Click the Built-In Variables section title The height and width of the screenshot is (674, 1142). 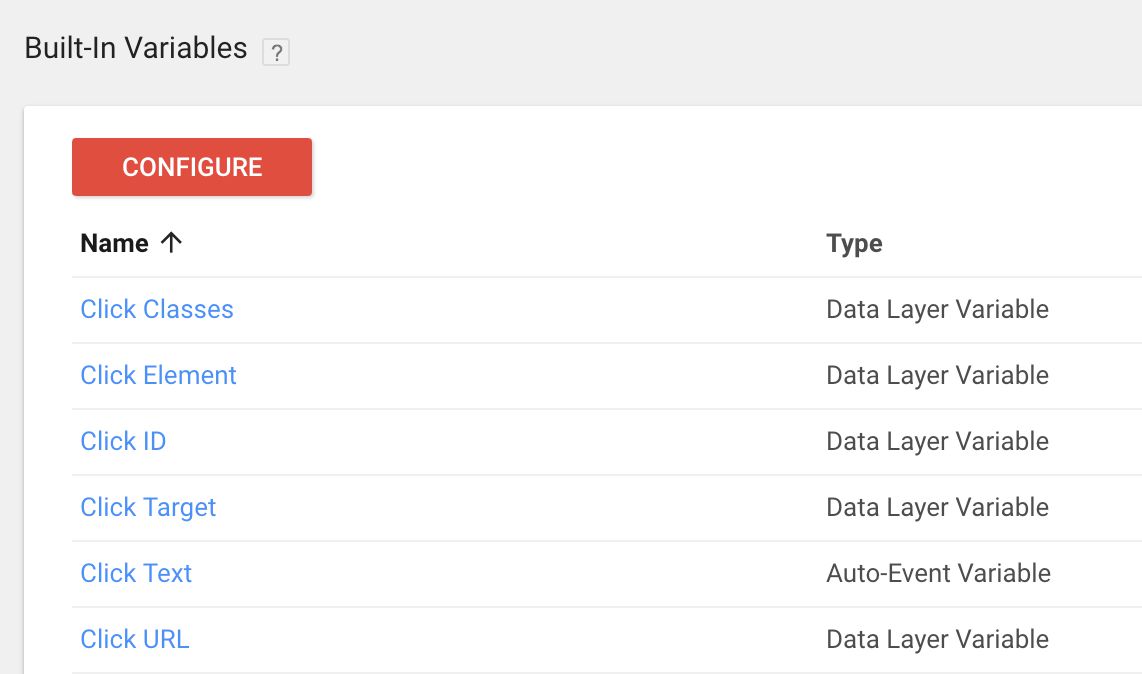(136, 48)
